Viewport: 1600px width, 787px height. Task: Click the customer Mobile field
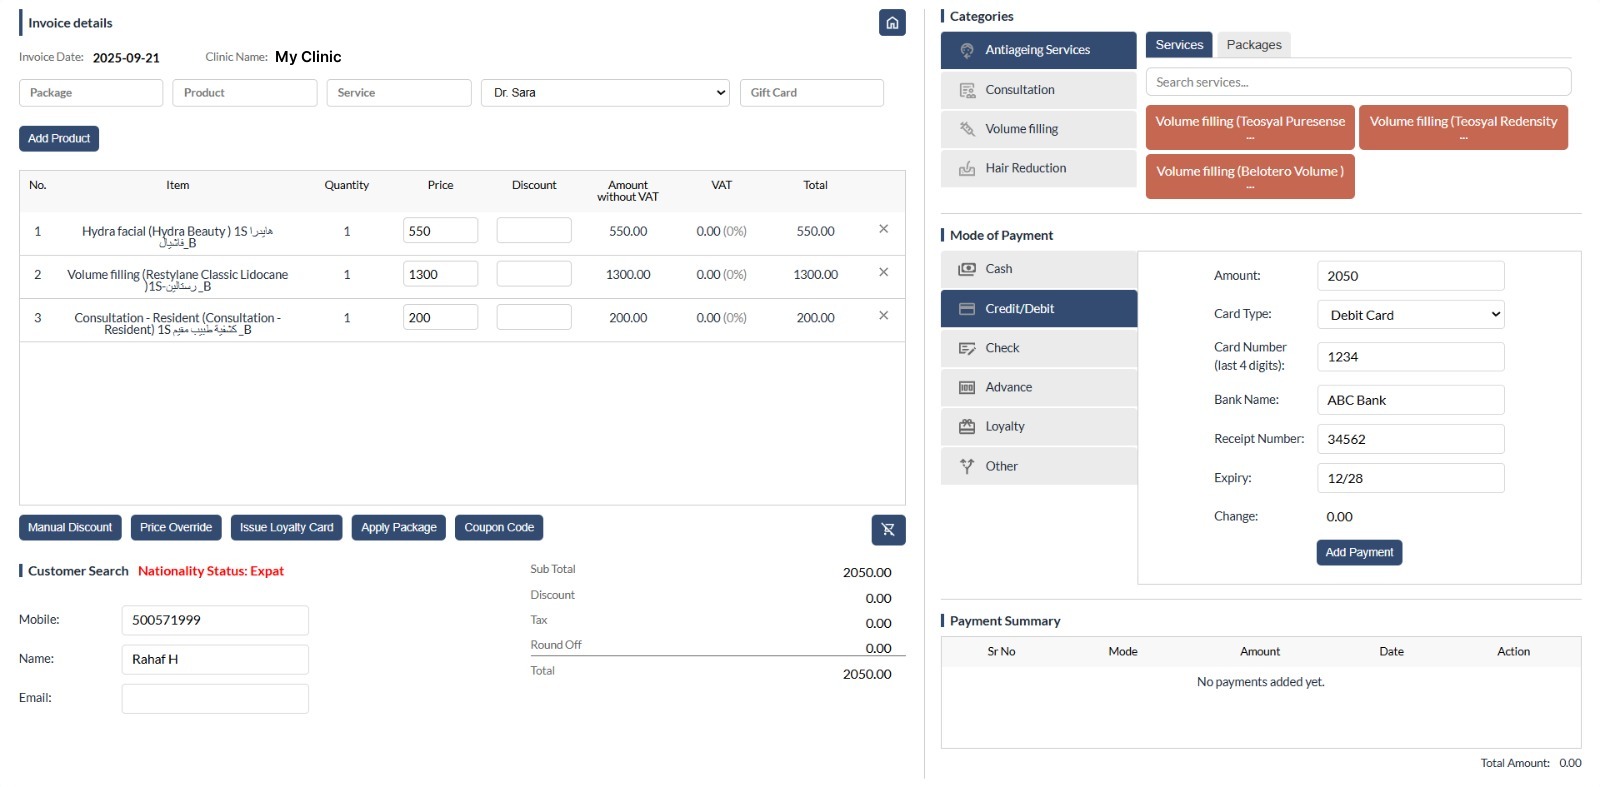coord(215,620)
